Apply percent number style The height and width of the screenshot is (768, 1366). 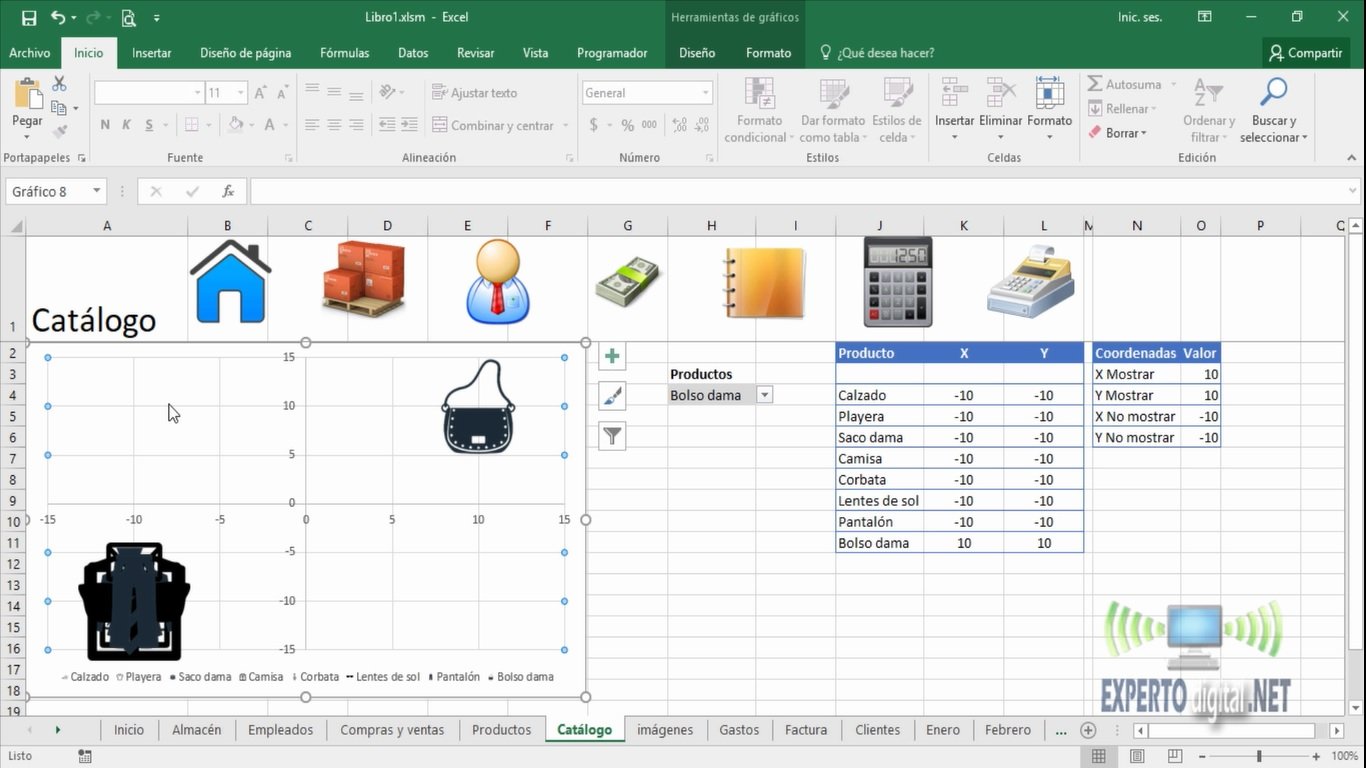coord(627,125)
